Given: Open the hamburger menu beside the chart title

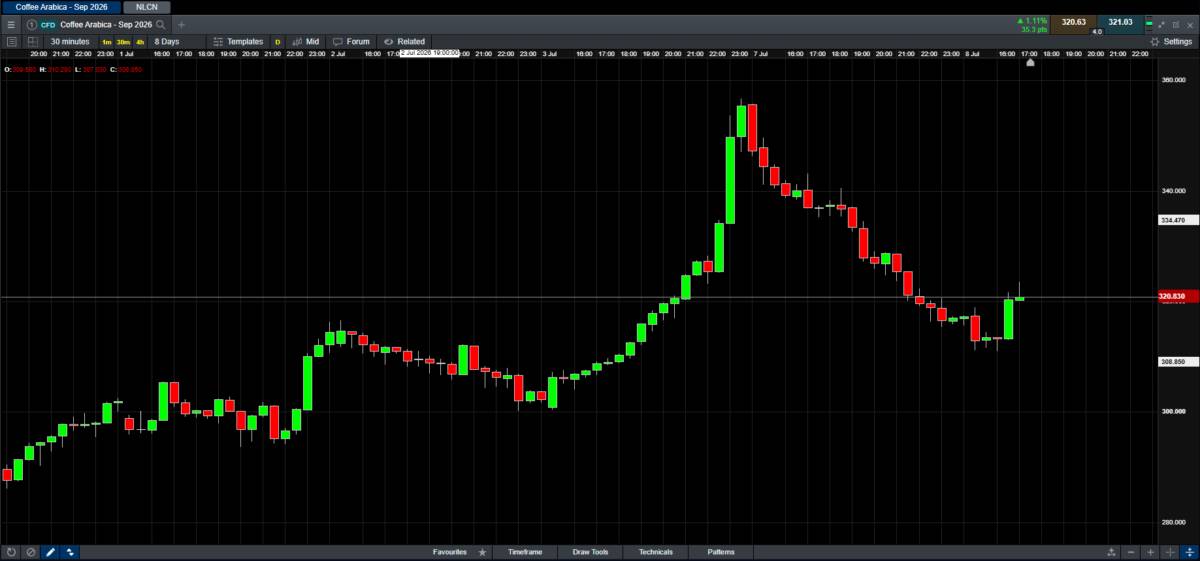Looking at the screenshot, I should point(11,24).
